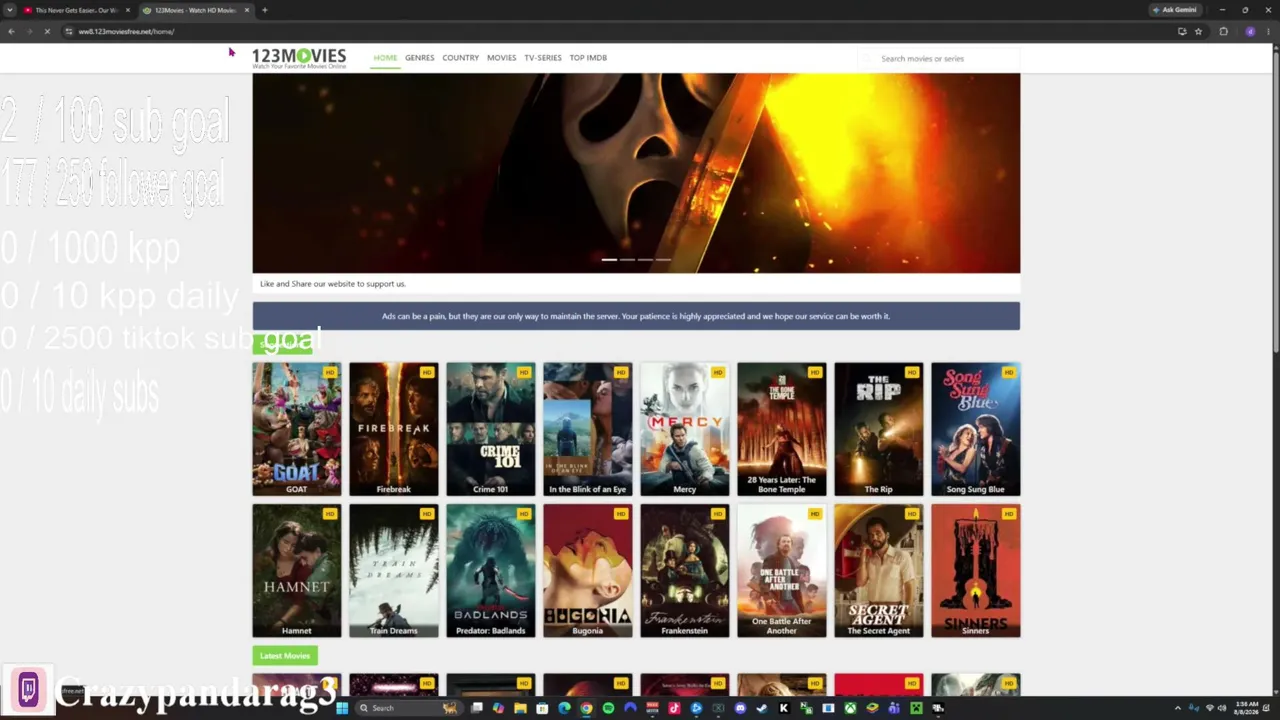This screenshot has width=1280, height=720.
Task: Go back using browser back arrow
Action: tap(11, 31)
